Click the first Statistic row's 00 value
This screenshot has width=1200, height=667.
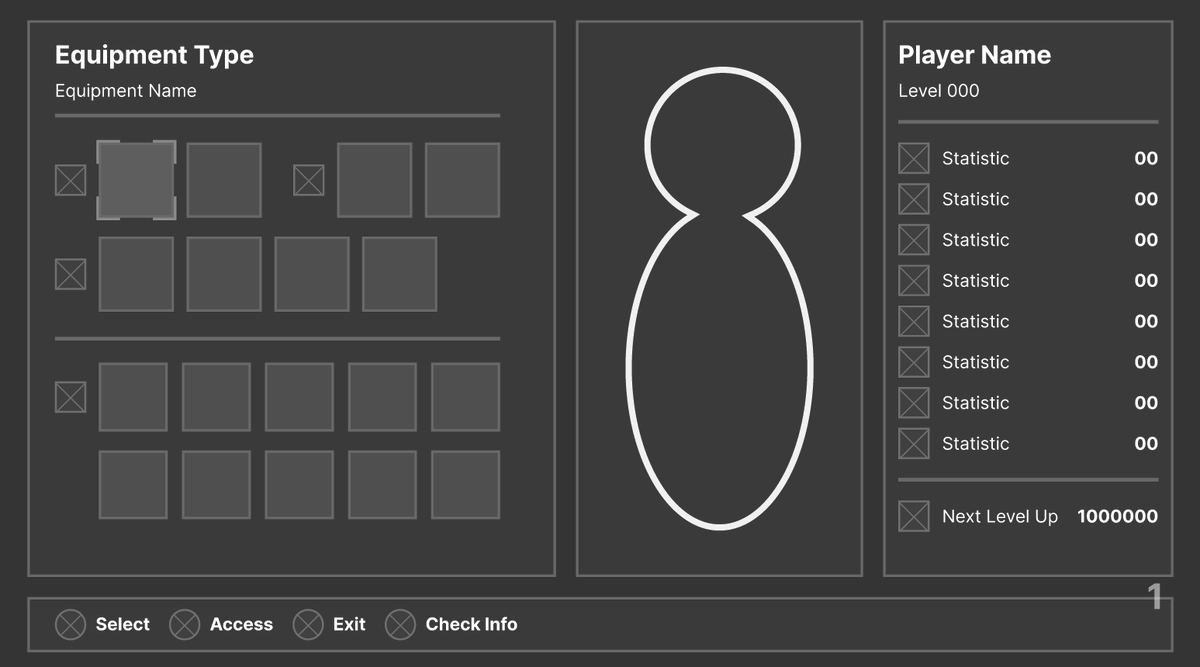[1146, 158]
